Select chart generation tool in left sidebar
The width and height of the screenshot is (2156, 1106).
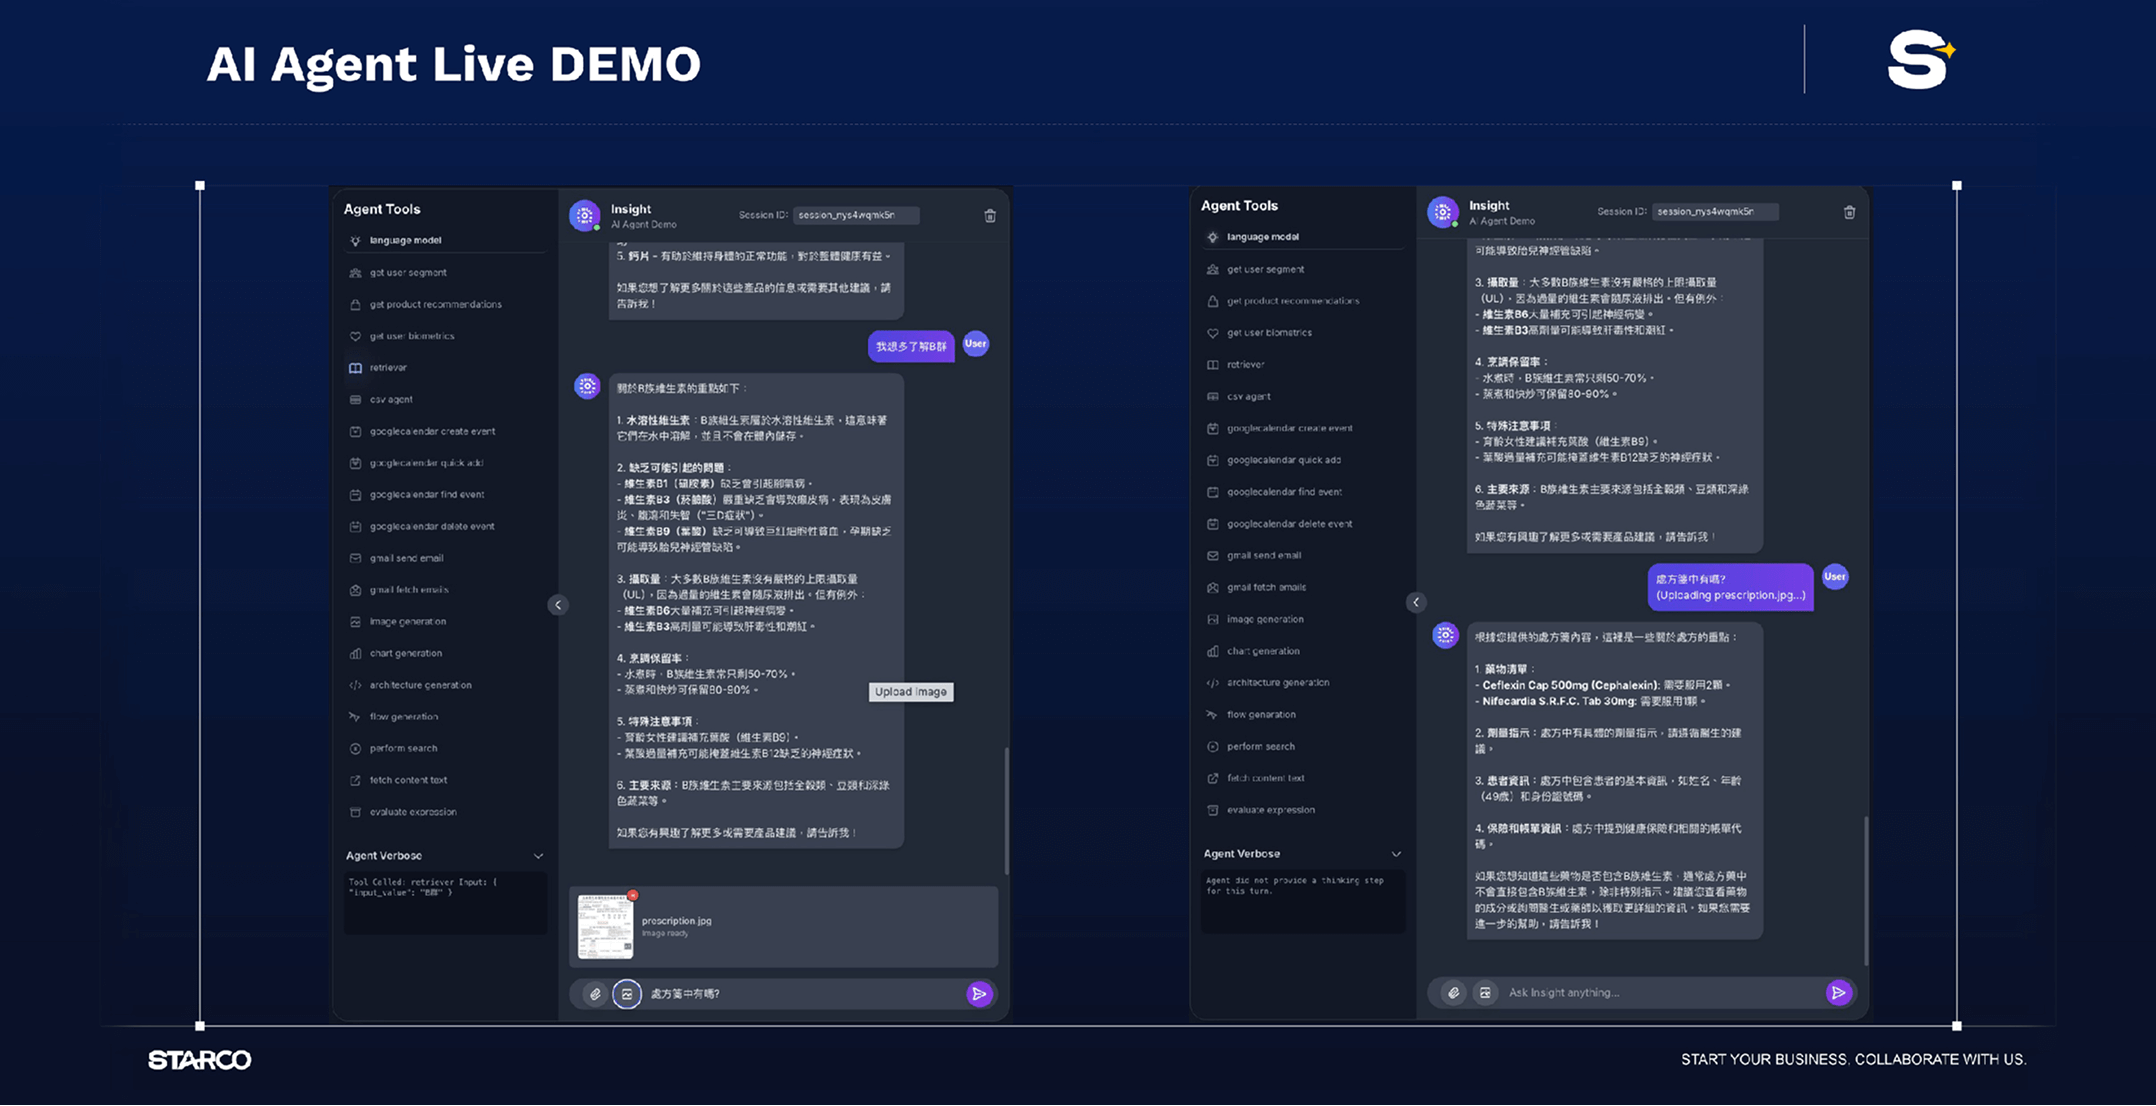pos(405,653)
